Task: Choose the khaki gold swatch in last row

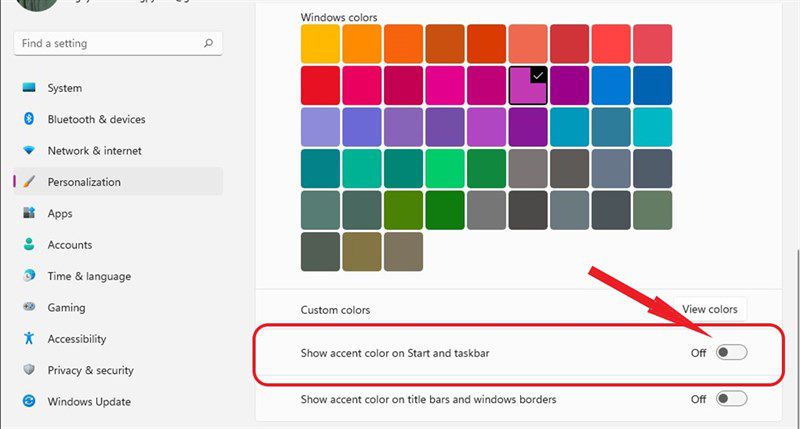Action: click(362, 251)
